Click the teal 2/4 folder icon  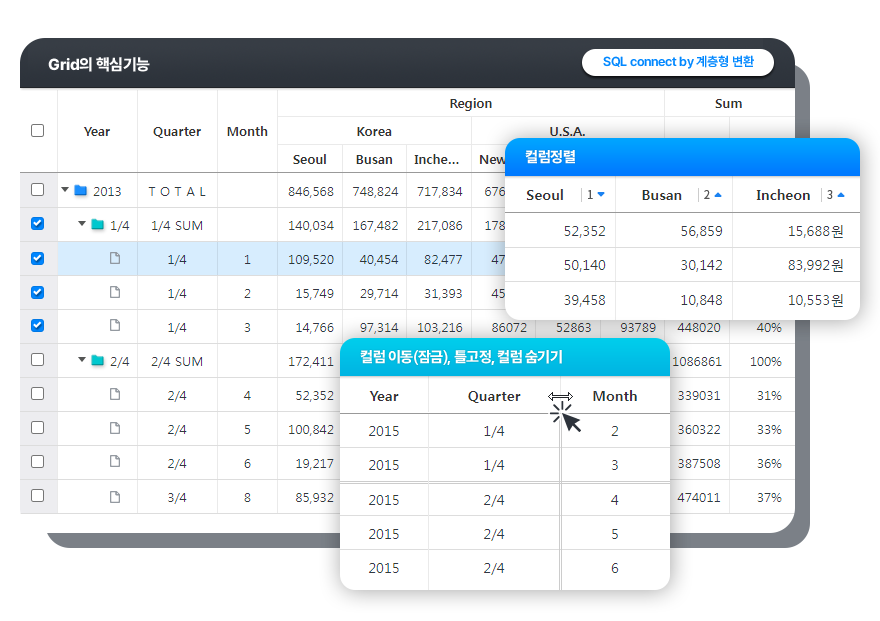98,361
